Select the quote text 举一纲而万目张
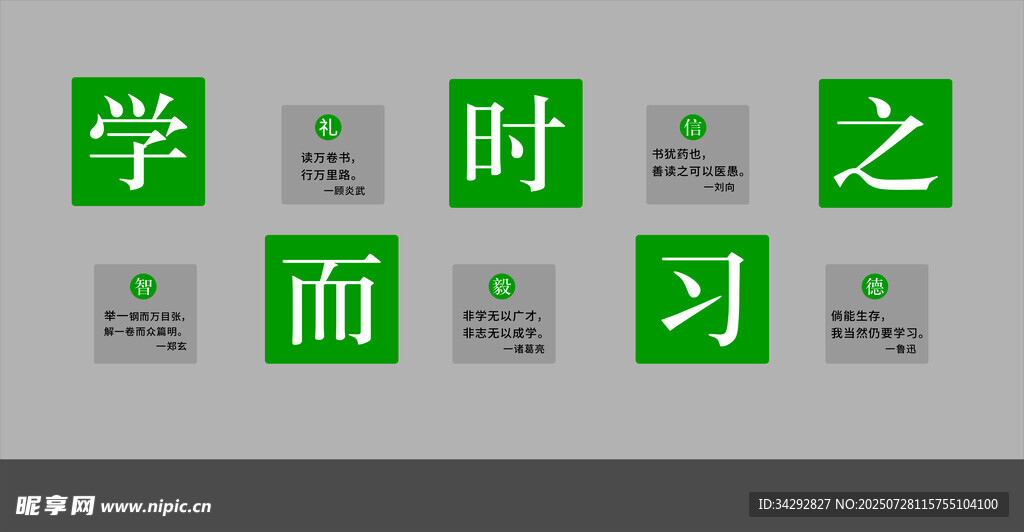 coord(144,323)
